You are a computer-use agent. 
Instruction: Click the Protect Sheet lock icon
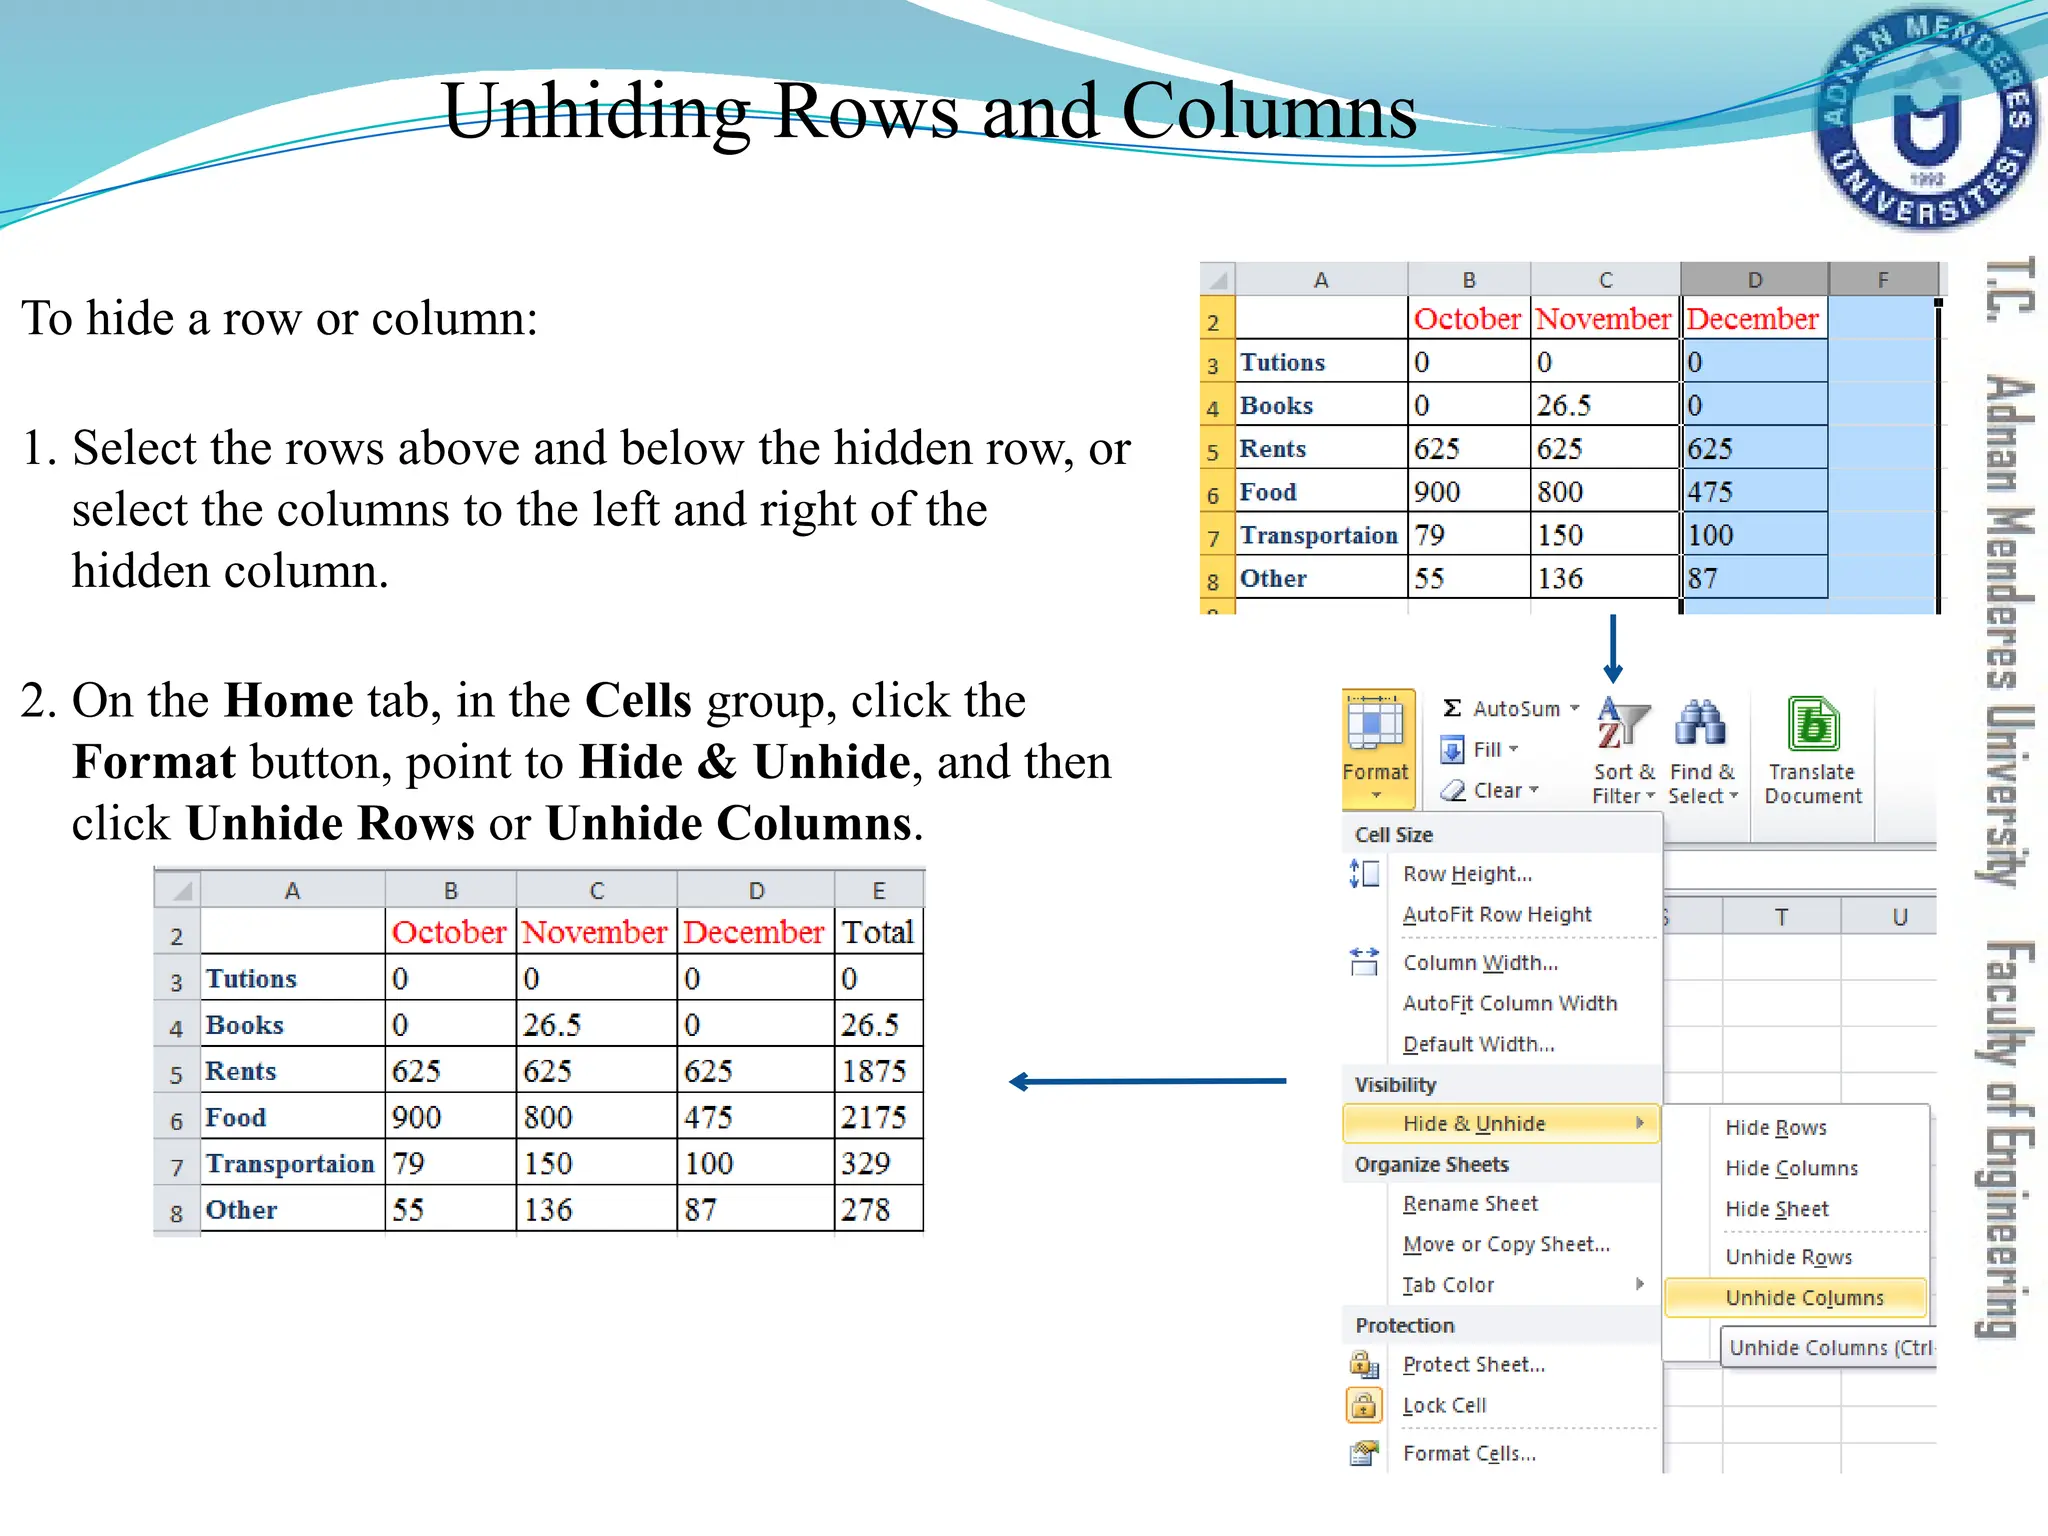pyautogui.click(x=1364, y=1364)
